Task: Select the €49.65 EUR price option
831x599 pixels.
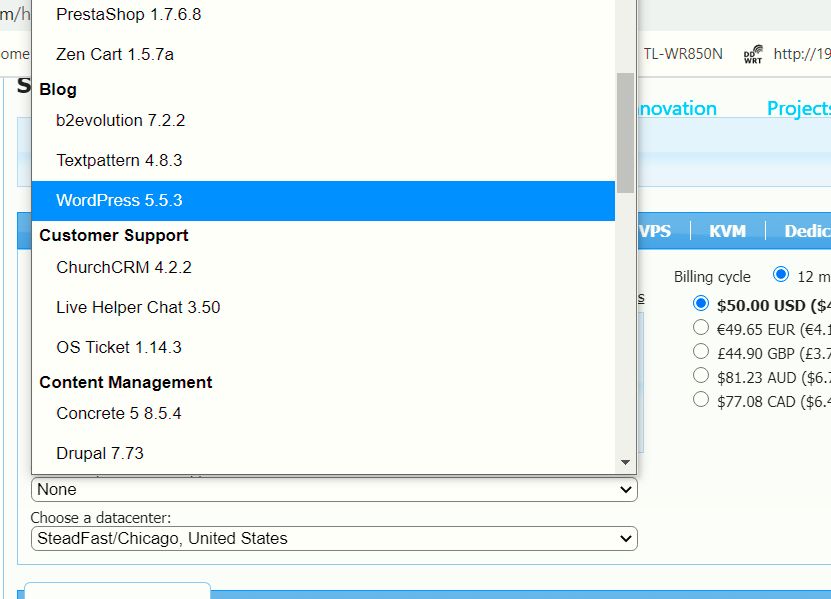Action: pos(701,328)
